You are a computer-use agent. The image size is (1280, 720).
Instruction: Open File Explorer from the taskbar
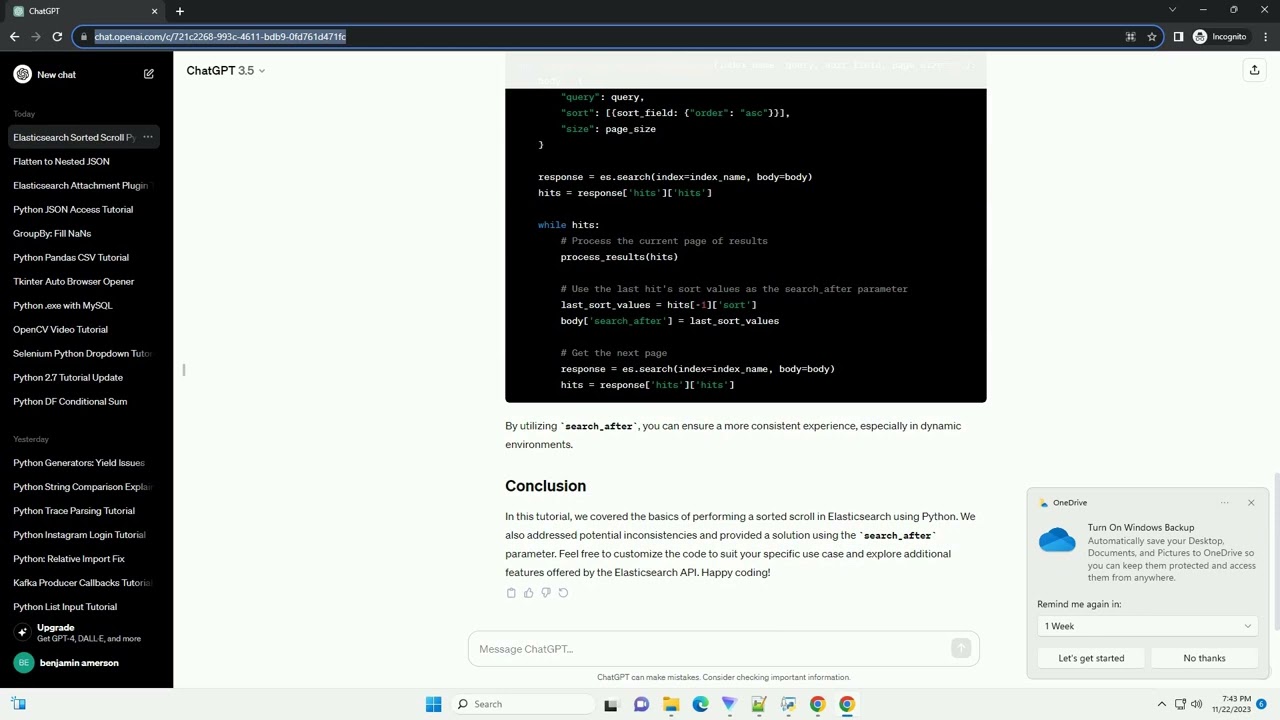(671, 704)
